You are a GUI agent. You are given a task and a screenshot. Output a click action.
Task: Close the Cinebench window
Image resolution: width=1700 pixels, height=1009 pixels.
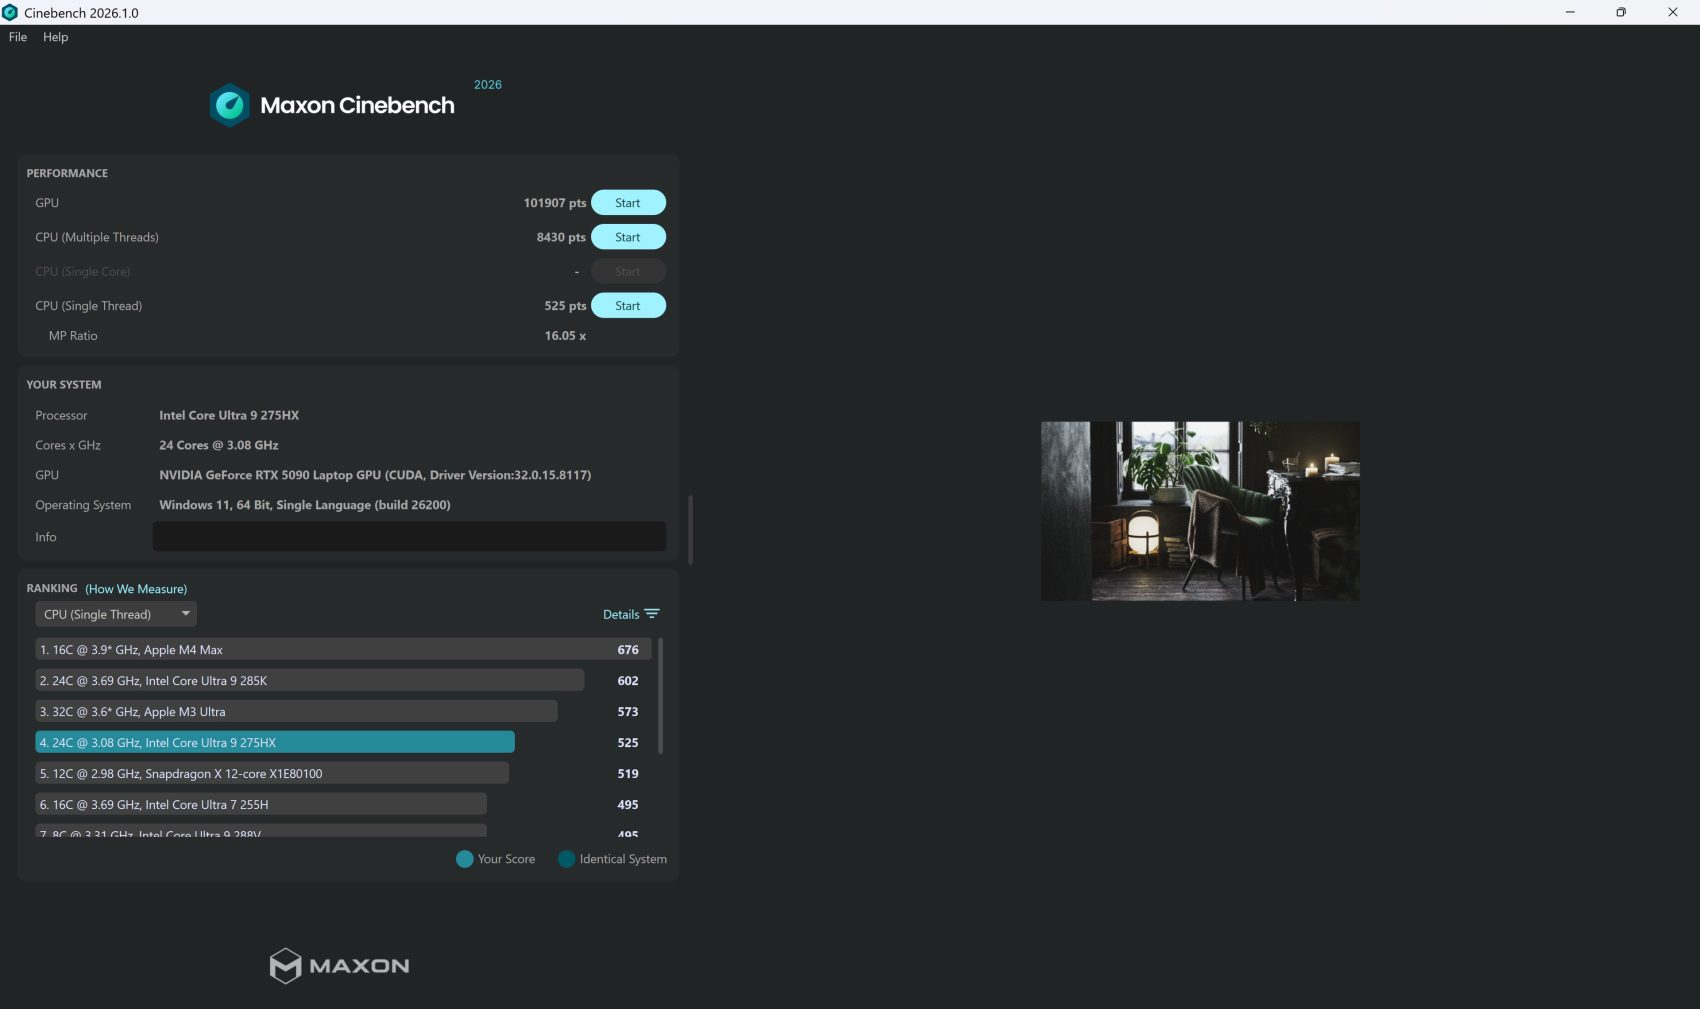coord(1673,12)
